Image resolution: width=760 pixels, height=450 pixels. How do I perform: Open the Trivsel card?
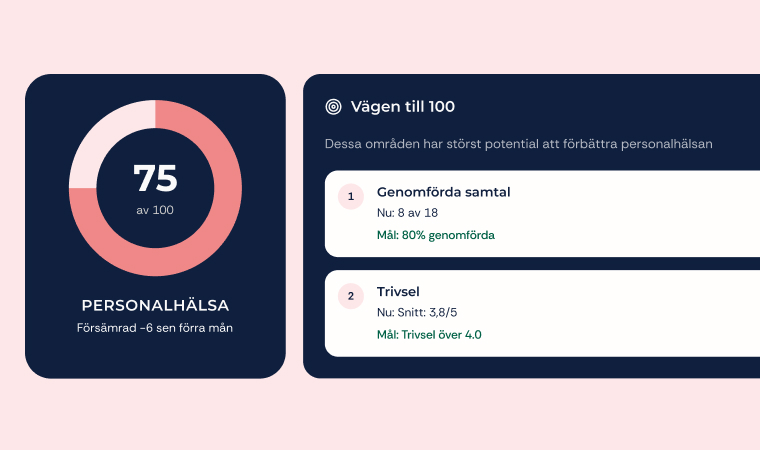coord(542,313)
